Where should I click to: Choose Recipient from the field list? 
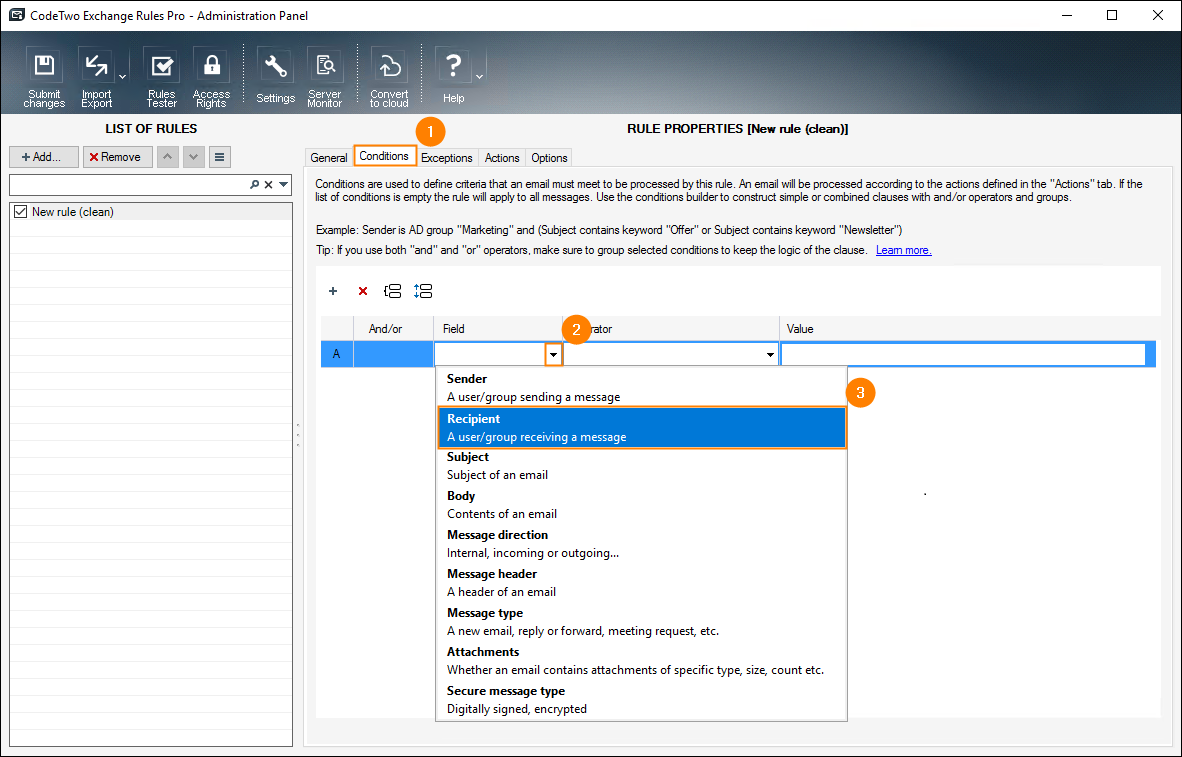(x=642, y=428)
